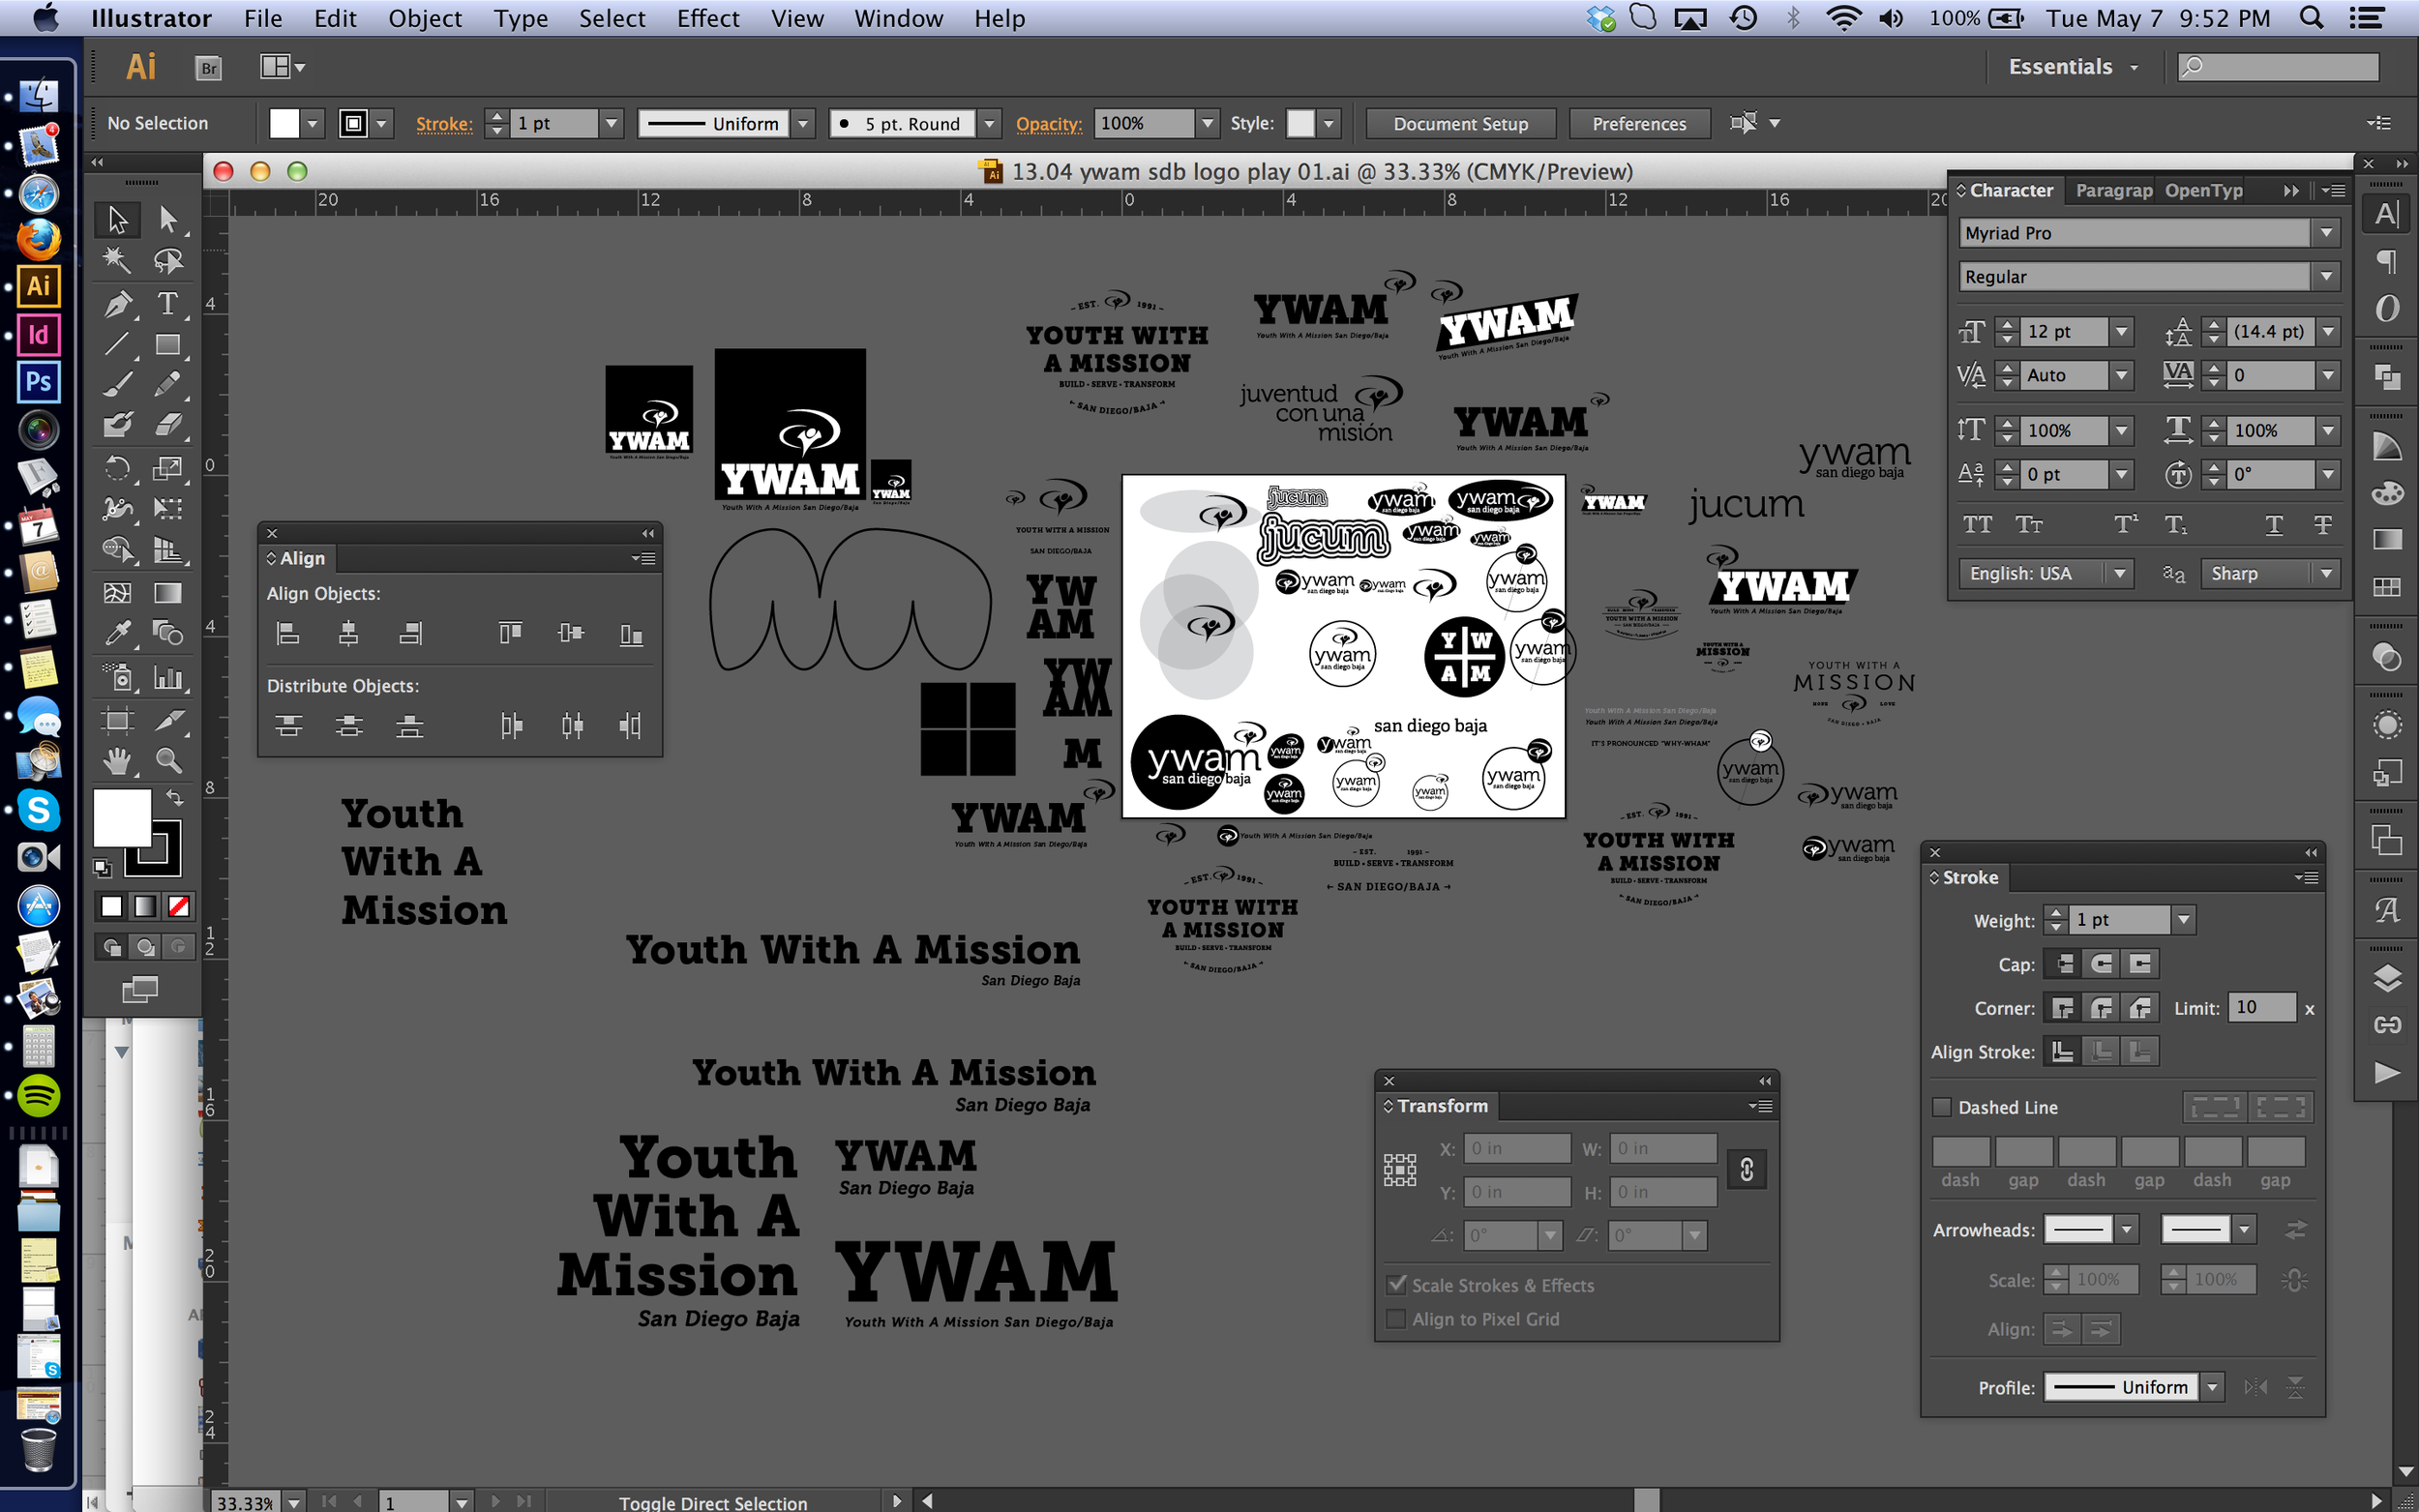Open the font size 12 pt dropdown

pyautogui.click(x=2120, y=331)
